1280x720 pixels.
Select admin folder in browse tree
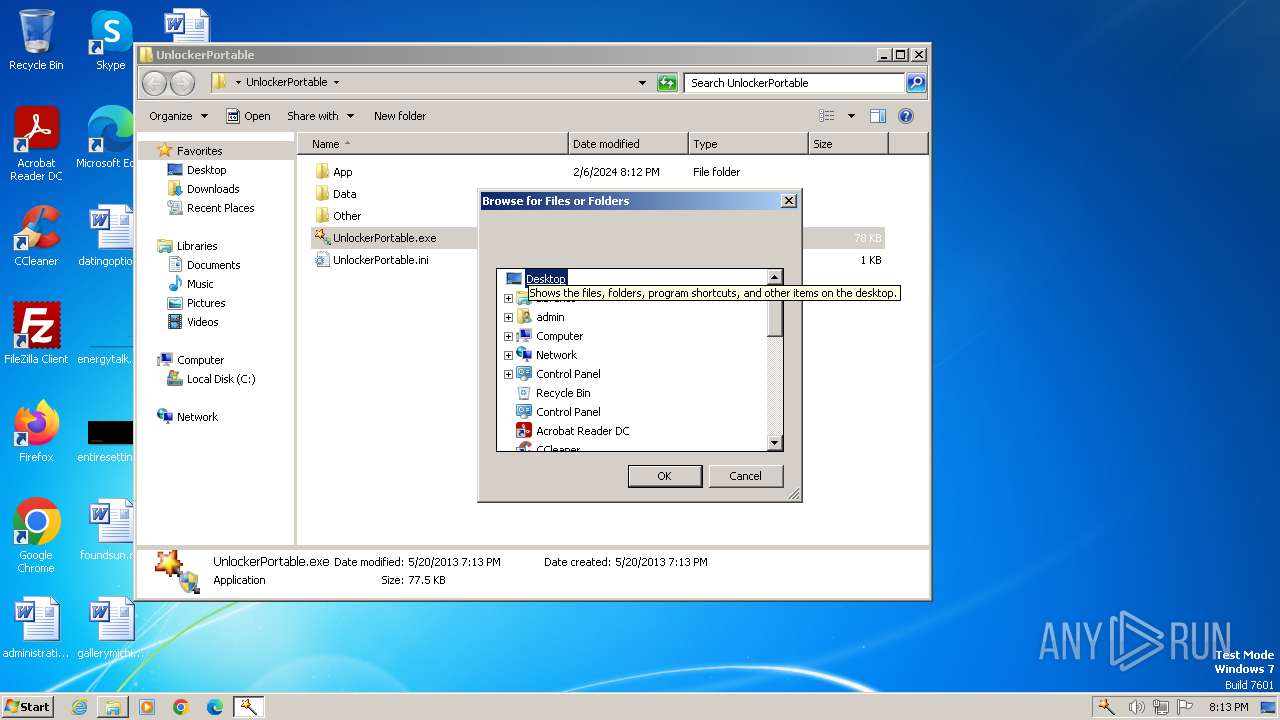pos(550,317)
